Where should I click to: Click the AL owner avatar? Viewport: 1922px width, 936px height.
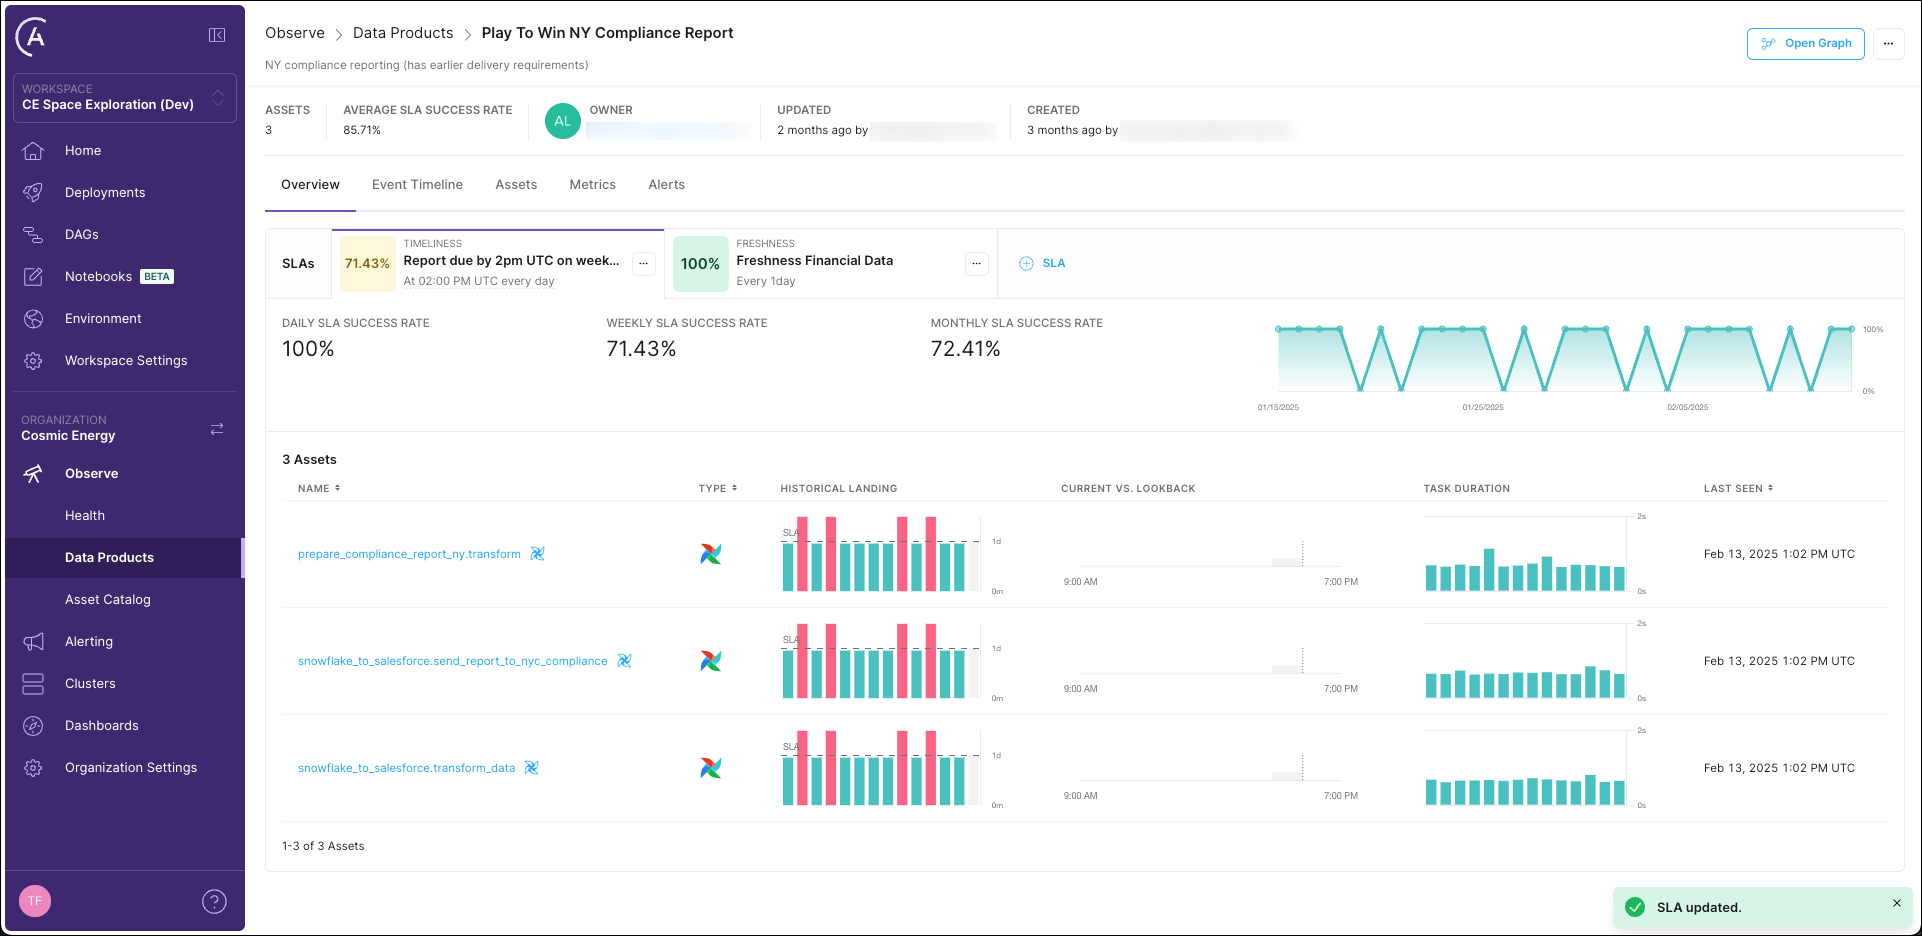point(562,121)
